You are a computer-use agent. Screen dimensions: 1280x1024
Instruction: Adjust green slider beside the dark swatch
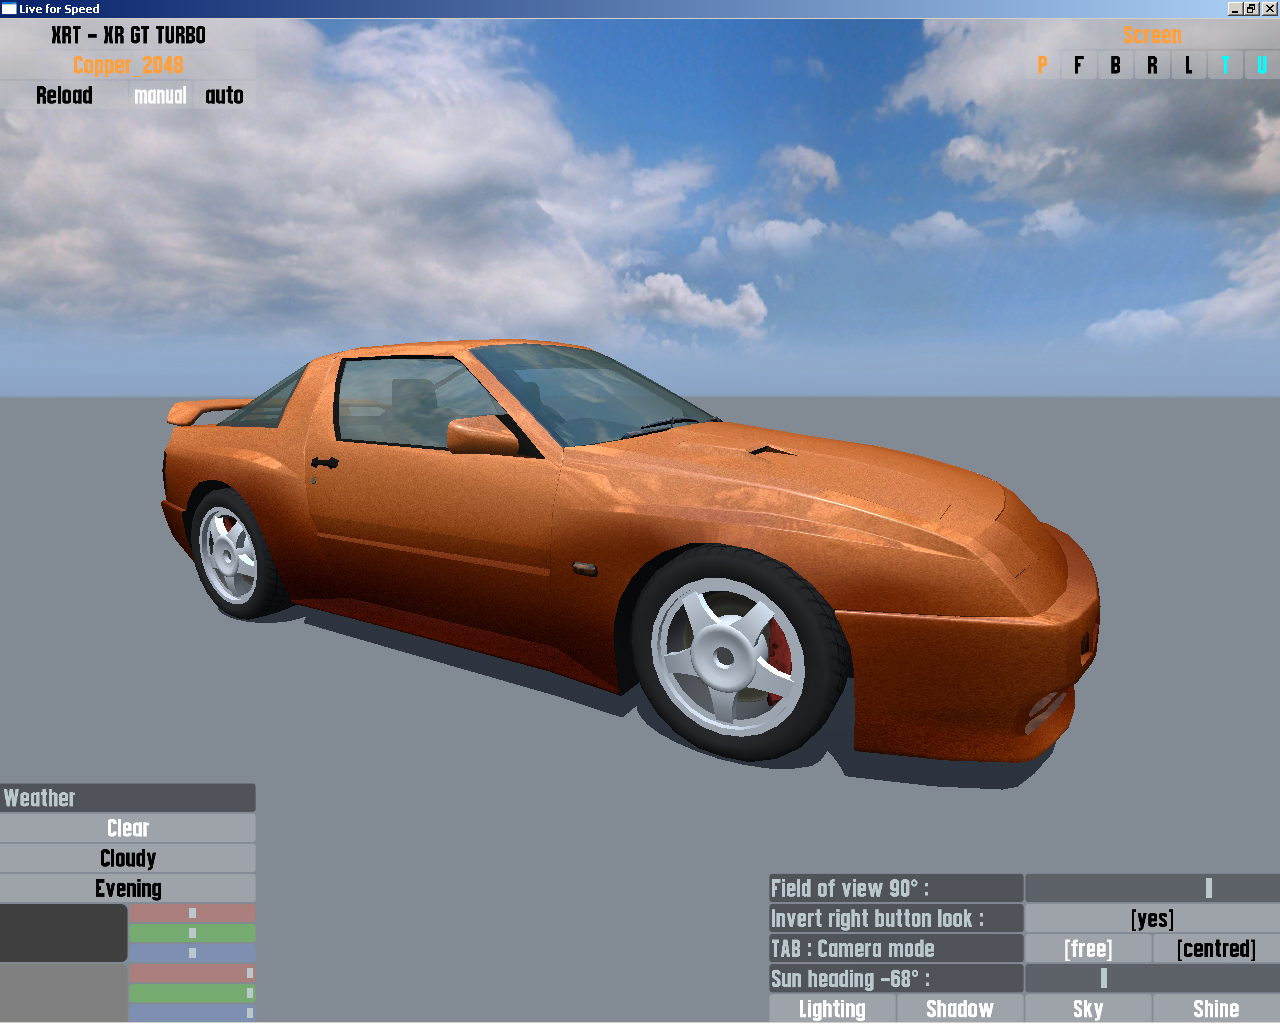pyautogui.click(x=192, y=933)
